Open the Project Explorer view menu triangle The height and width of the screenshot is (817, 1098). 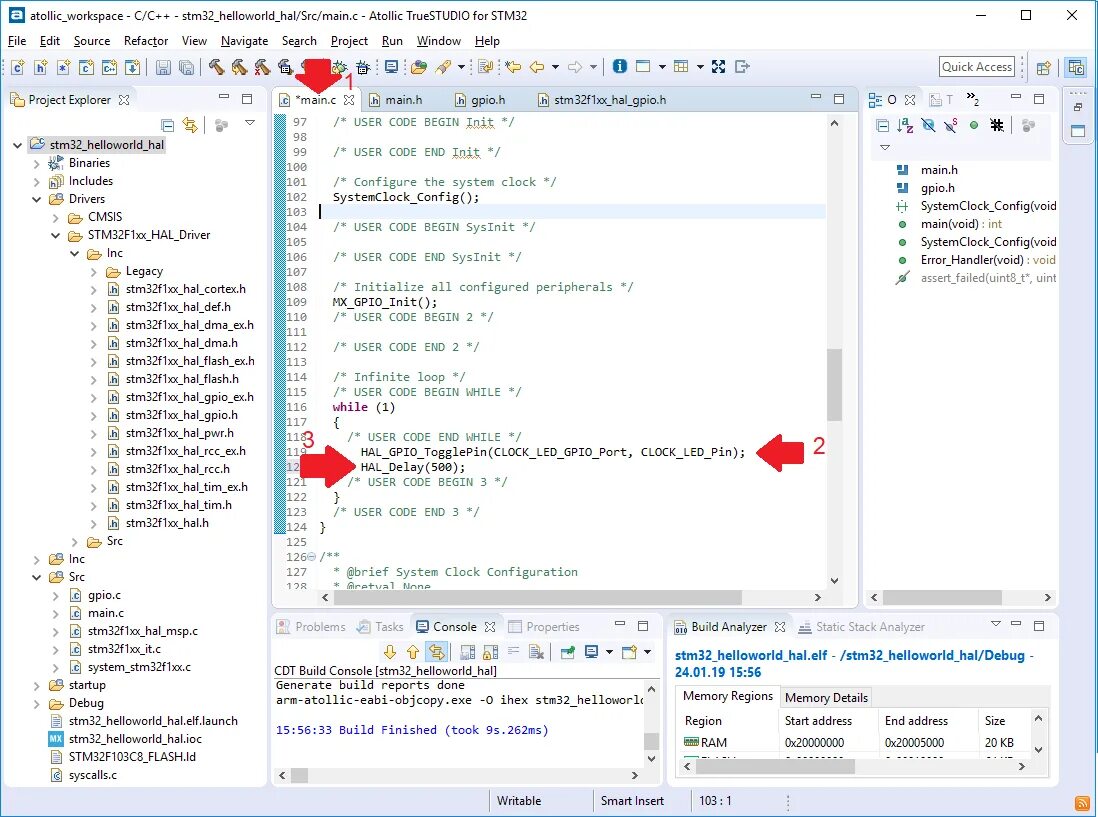[x=250, y=123]
